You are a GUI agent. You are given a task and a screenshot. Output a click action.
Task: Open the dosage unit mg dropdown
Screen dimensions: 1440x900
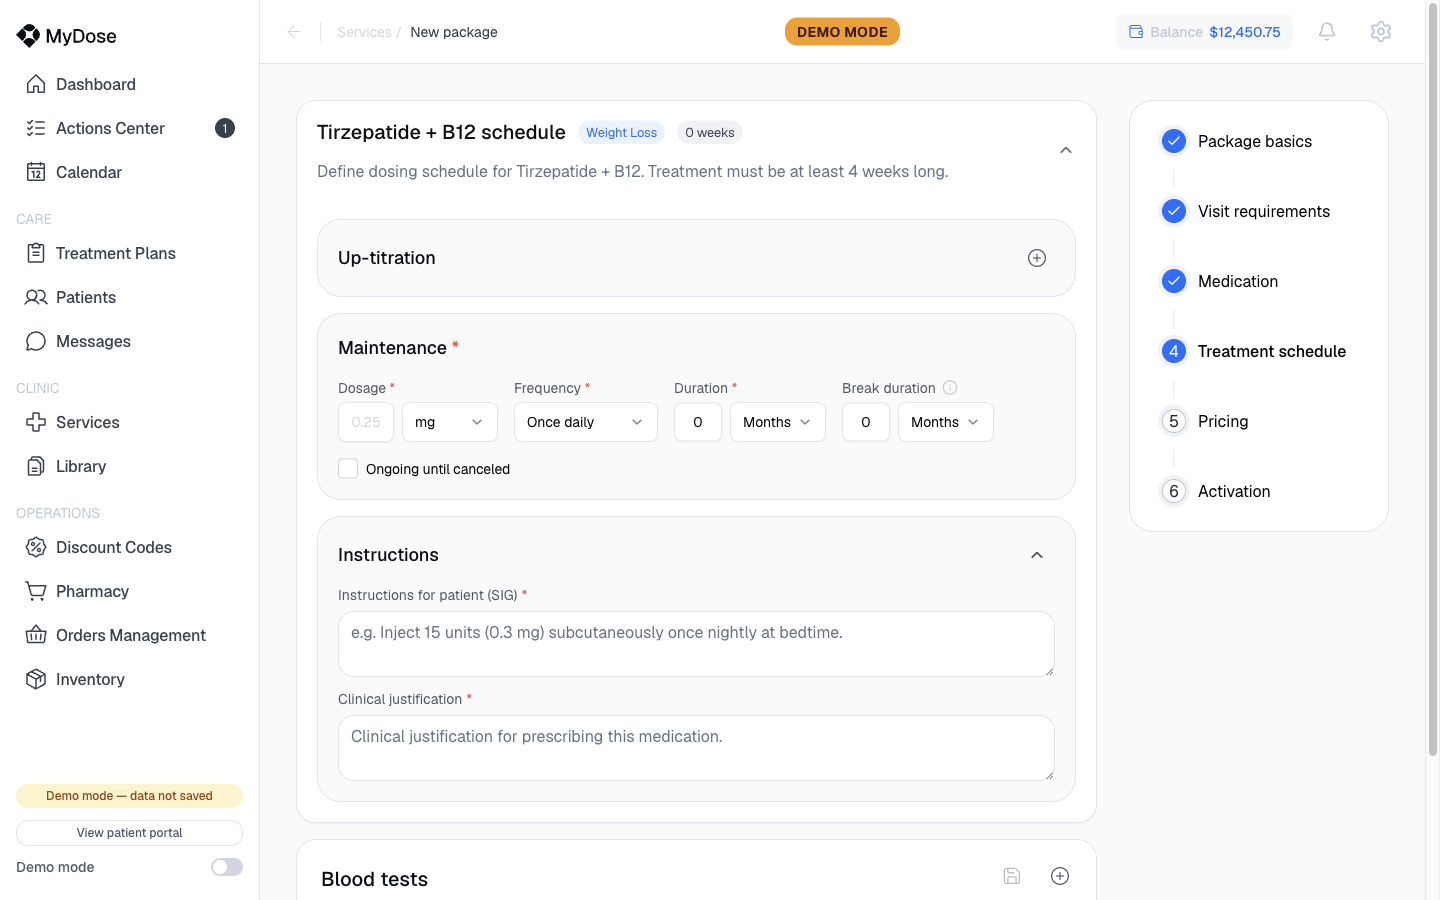(450, 422)
